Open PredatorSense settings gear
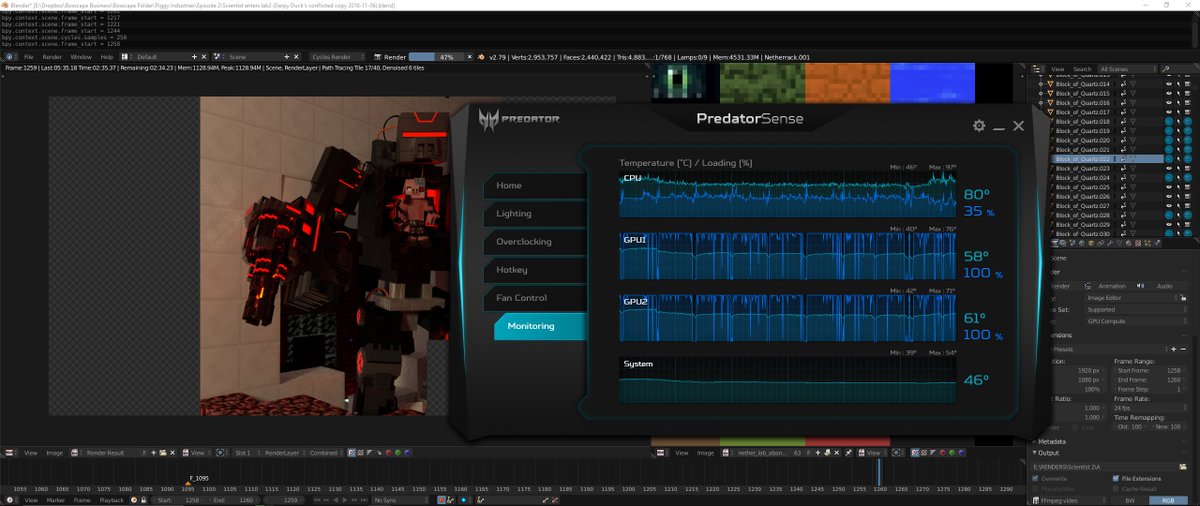1200x506 pixels. (979, 126)
